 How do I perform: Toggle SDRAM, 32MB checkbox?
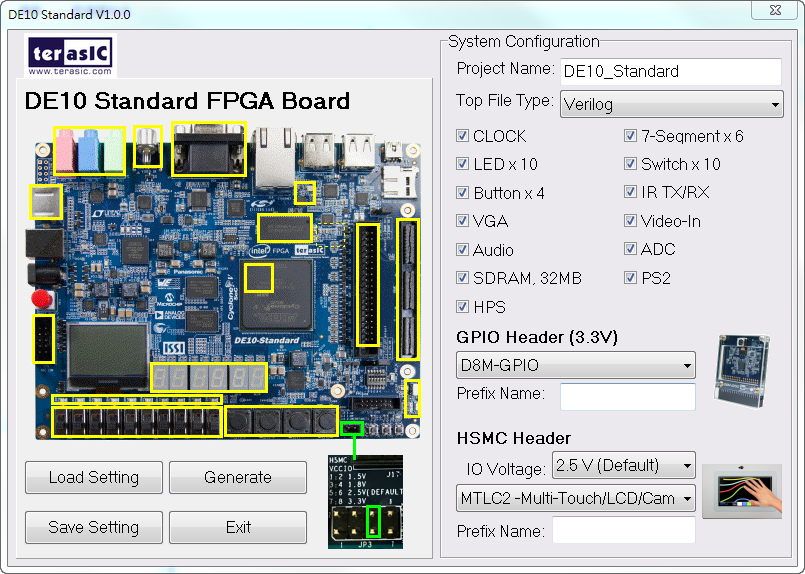pyautogui.click(x=462, y=278)
